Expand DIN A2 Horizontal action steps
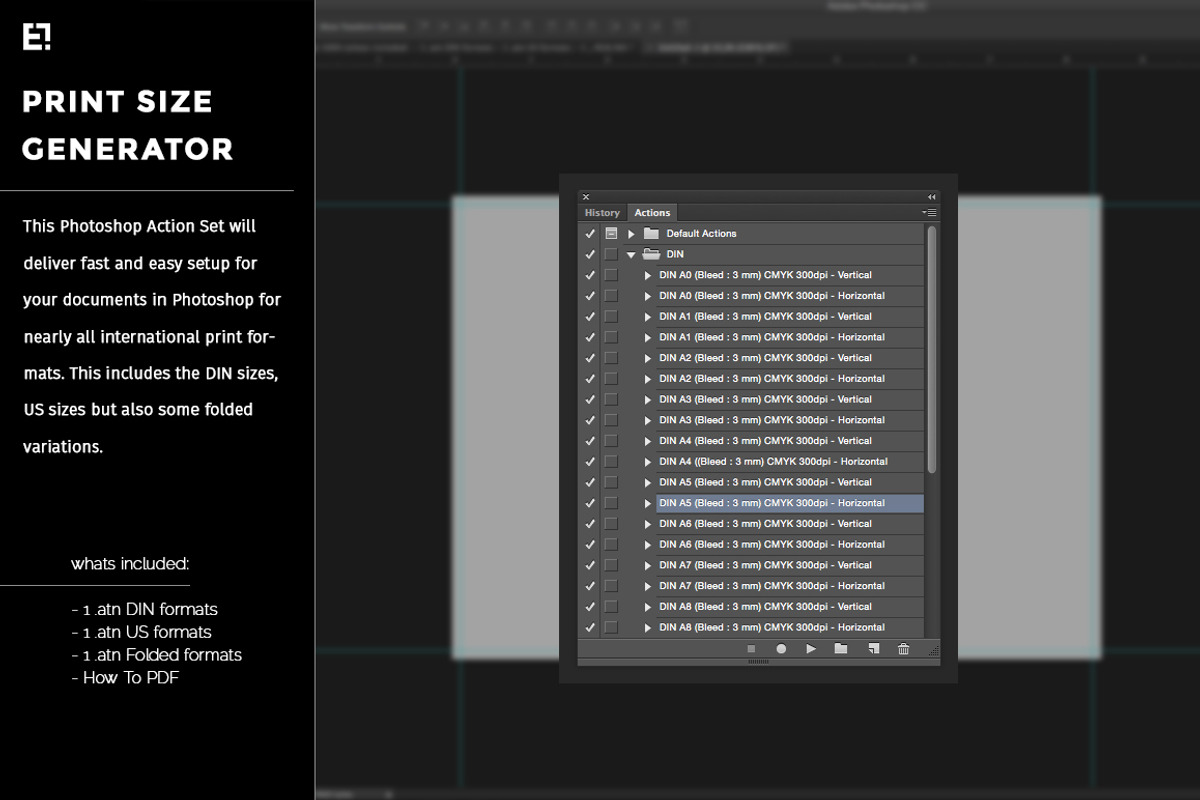 coord(648,379)
